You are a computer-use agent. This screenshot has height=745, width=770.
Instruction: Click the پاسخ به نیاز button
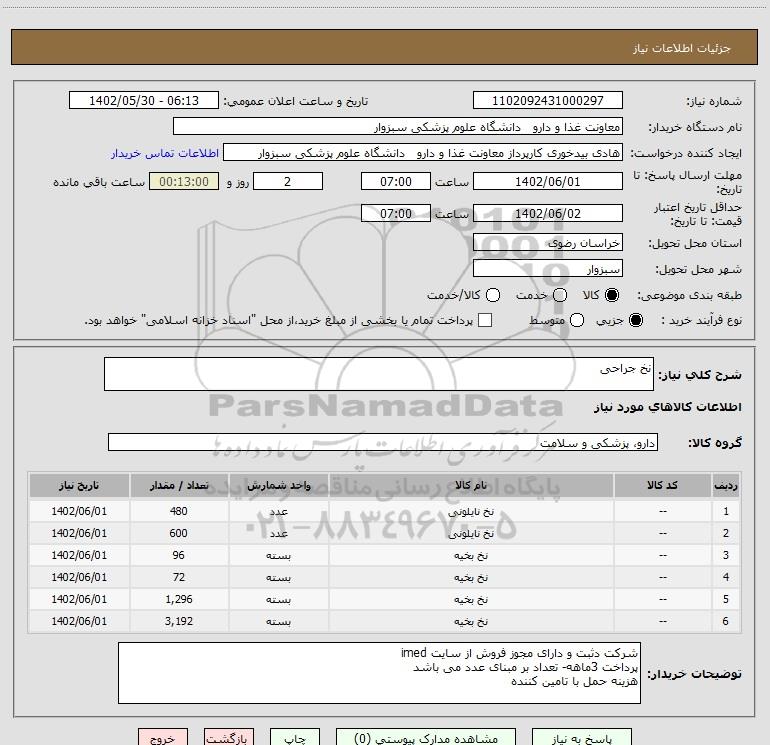click(x=581, y=738)
